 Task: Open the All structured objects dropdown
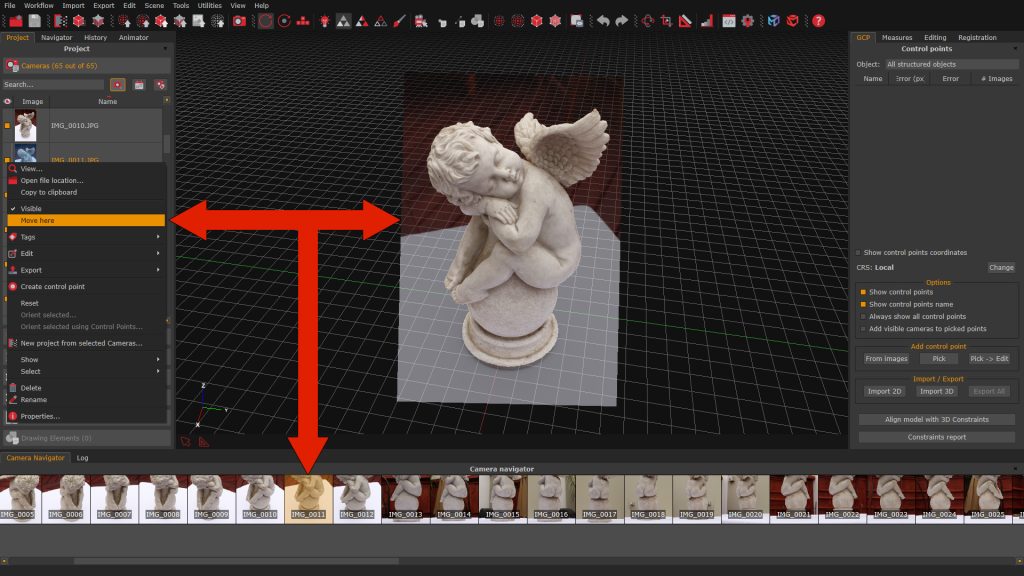(951, 64)
